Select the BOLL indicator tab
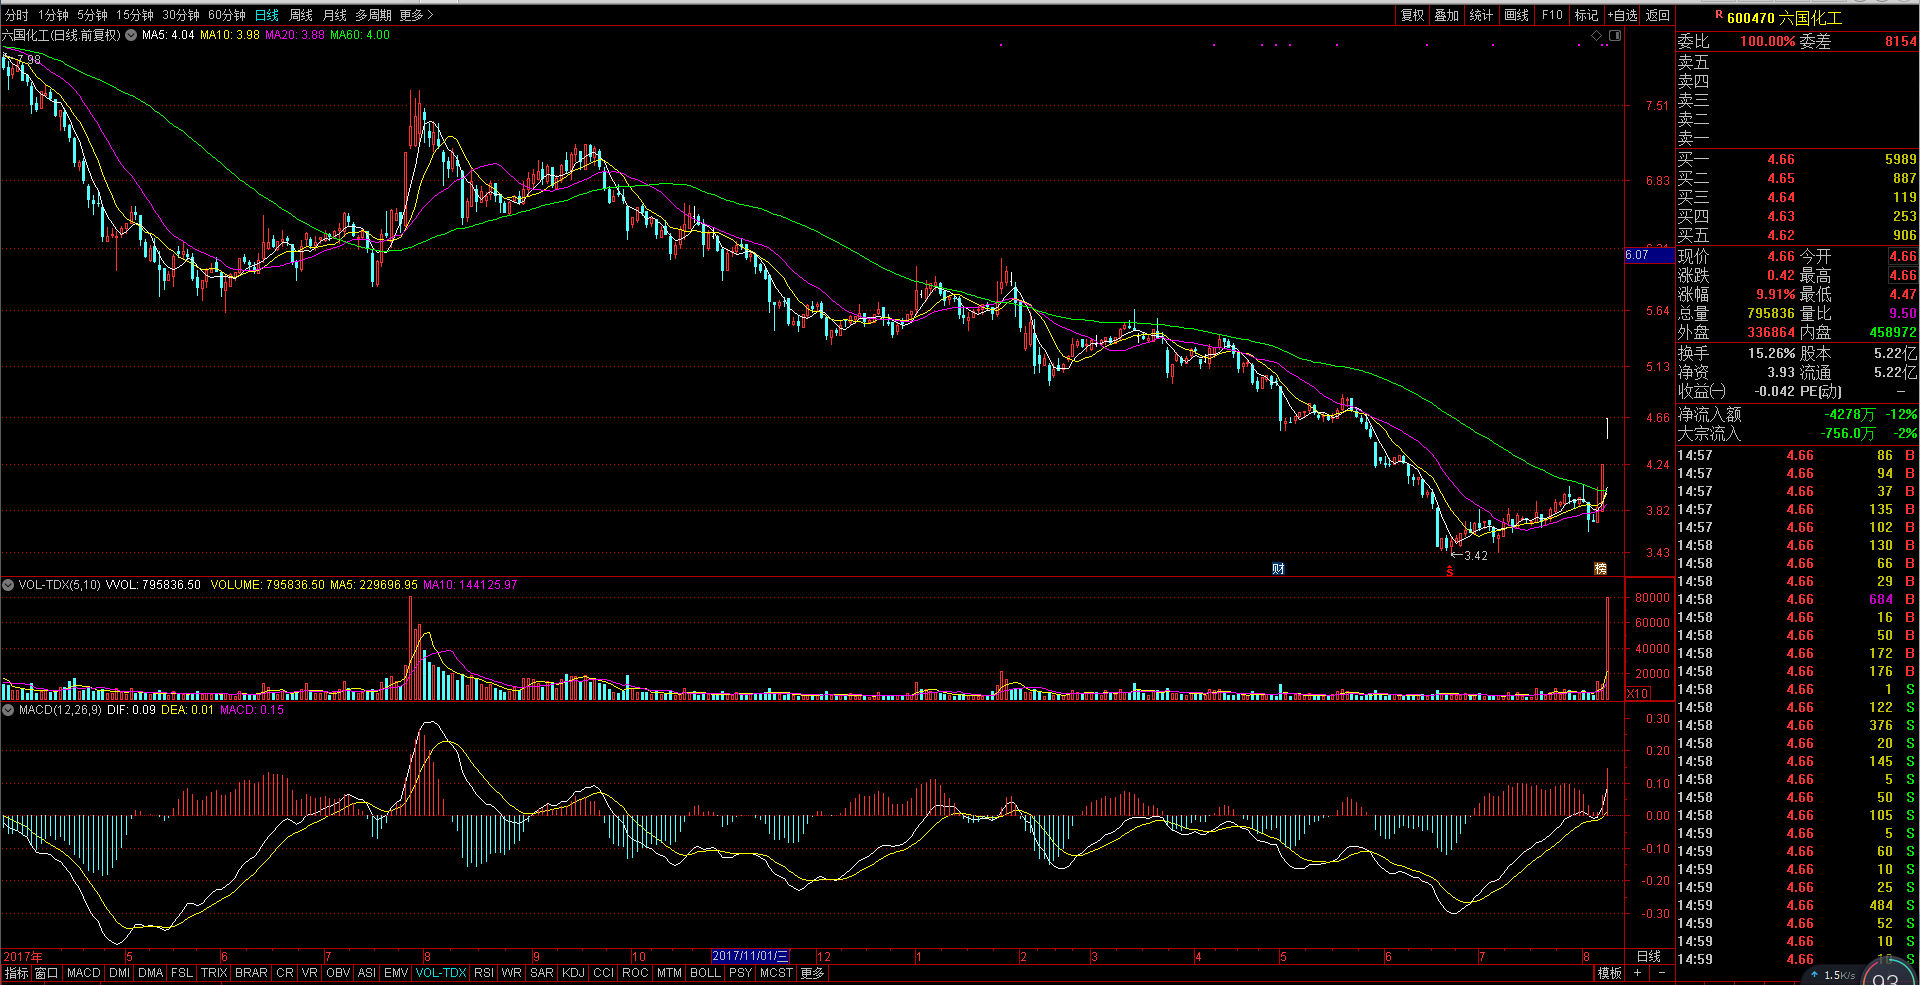This screenshot has width=1920, height=985. (705, 973)
